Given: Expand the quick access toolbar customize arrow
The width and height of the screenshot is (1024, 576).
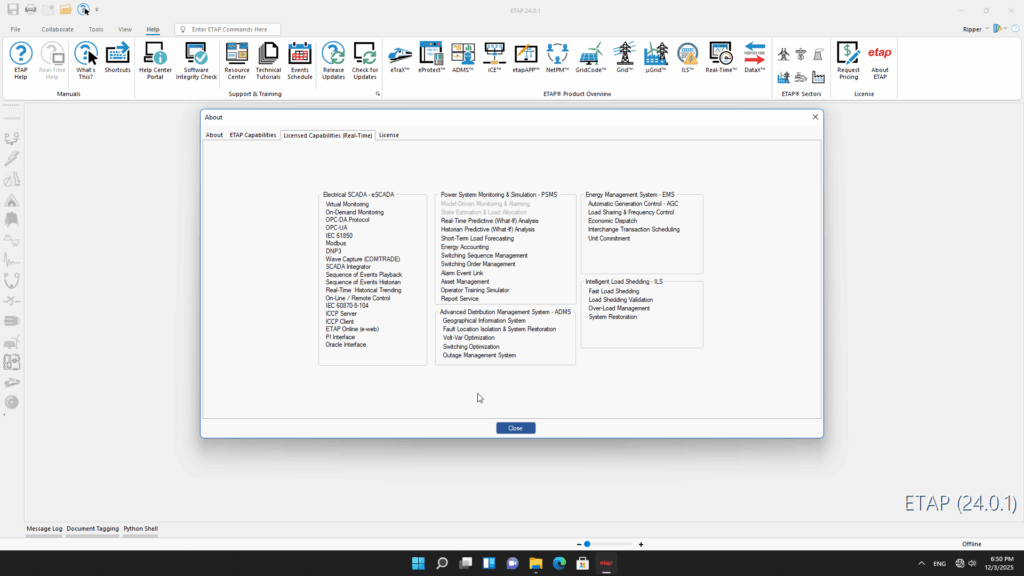Looking at the screenshot, I should click(x=97, y=10).
